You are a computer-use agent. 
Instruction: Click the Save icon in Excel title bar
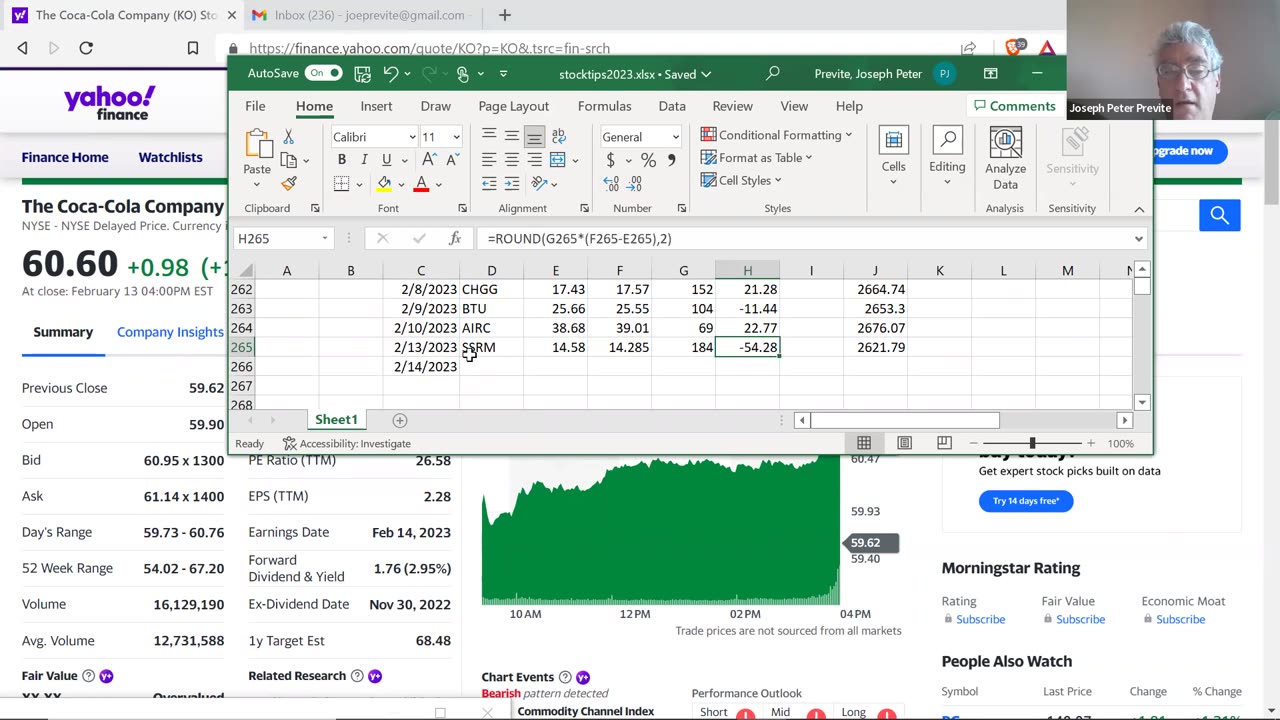click(362, 74)
